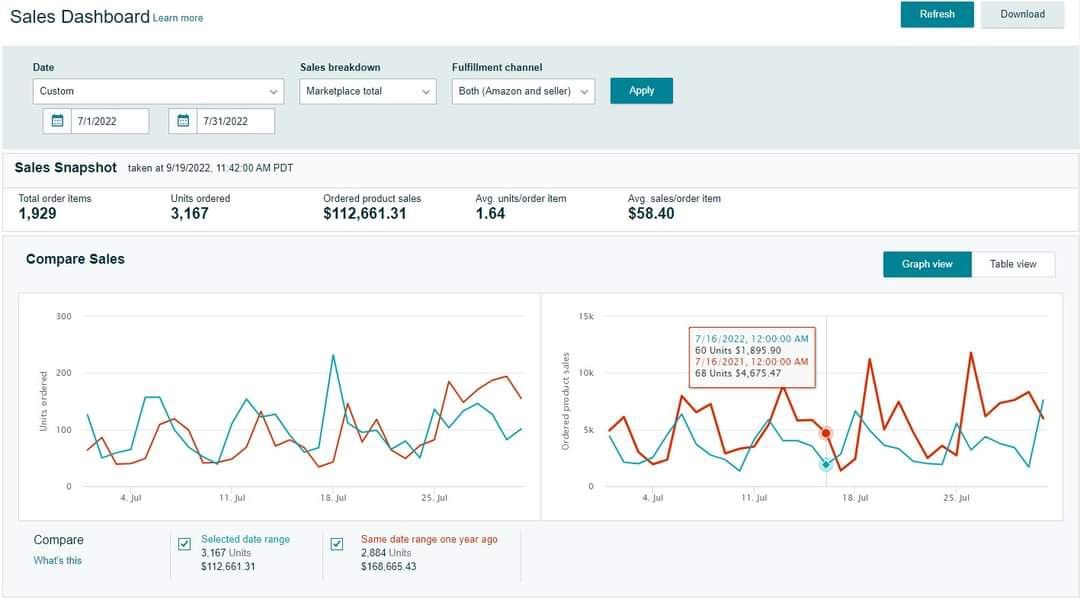Click the teal diamond marker on sales chart
This screenshot has height=599, width=1080.
(826, 465)
